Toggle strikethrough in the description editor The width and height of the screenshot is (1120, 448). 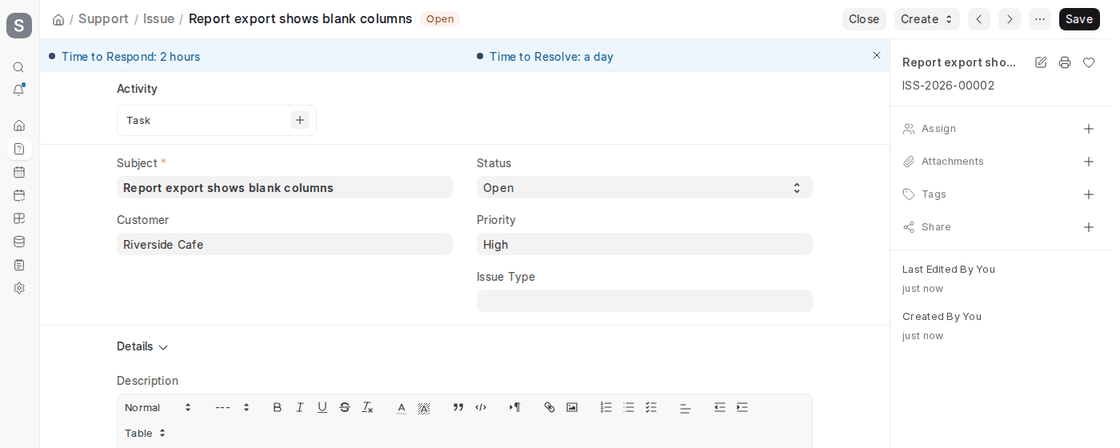345,407
